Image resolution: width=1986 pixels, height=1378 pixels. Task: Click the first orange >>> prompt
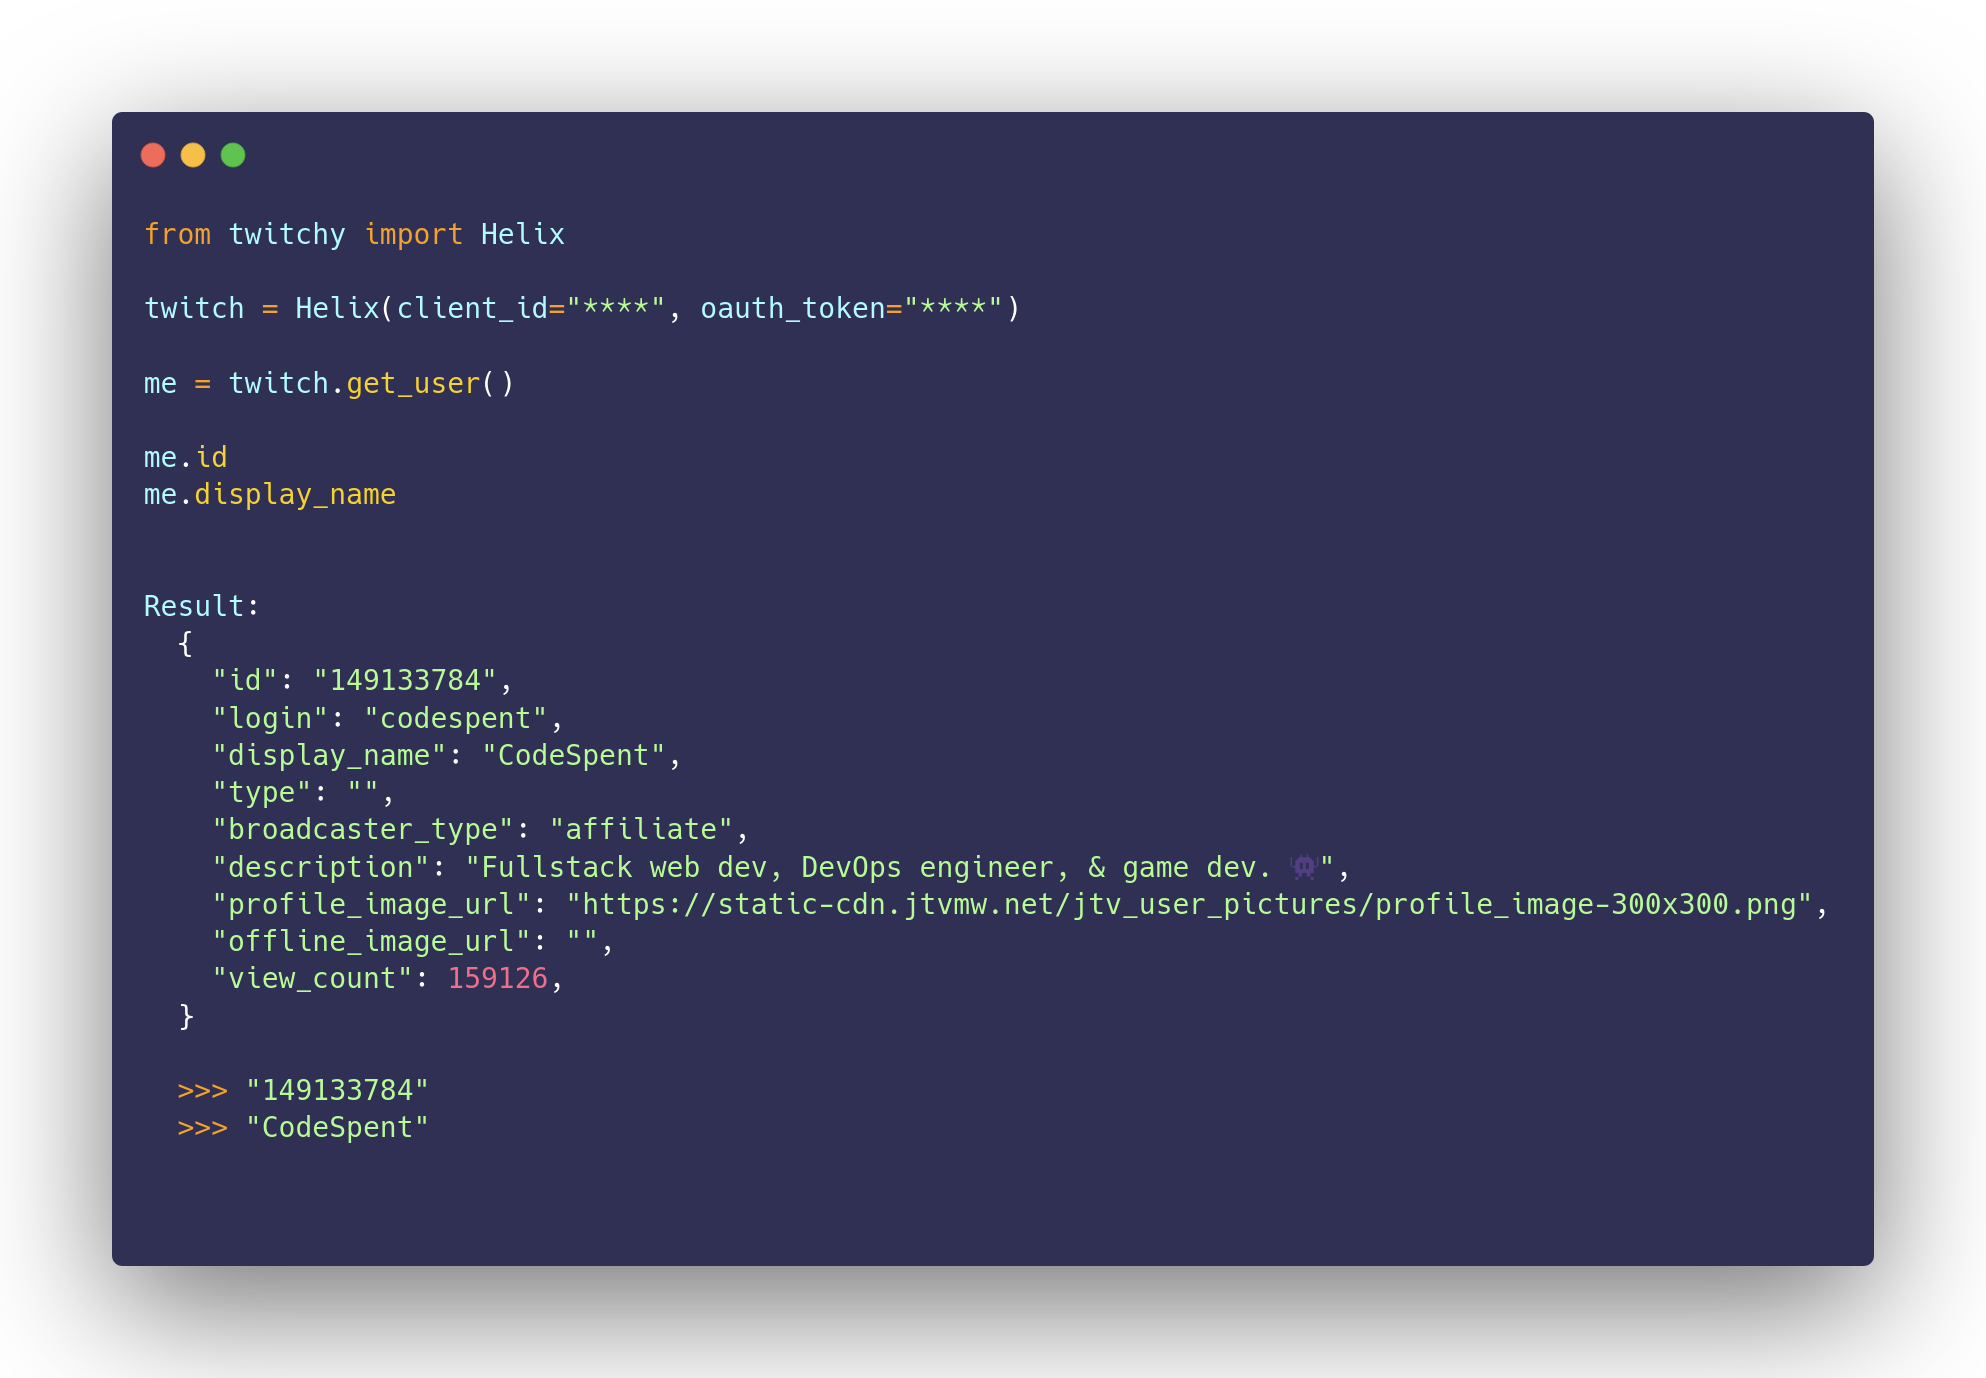pos(203,1090)
